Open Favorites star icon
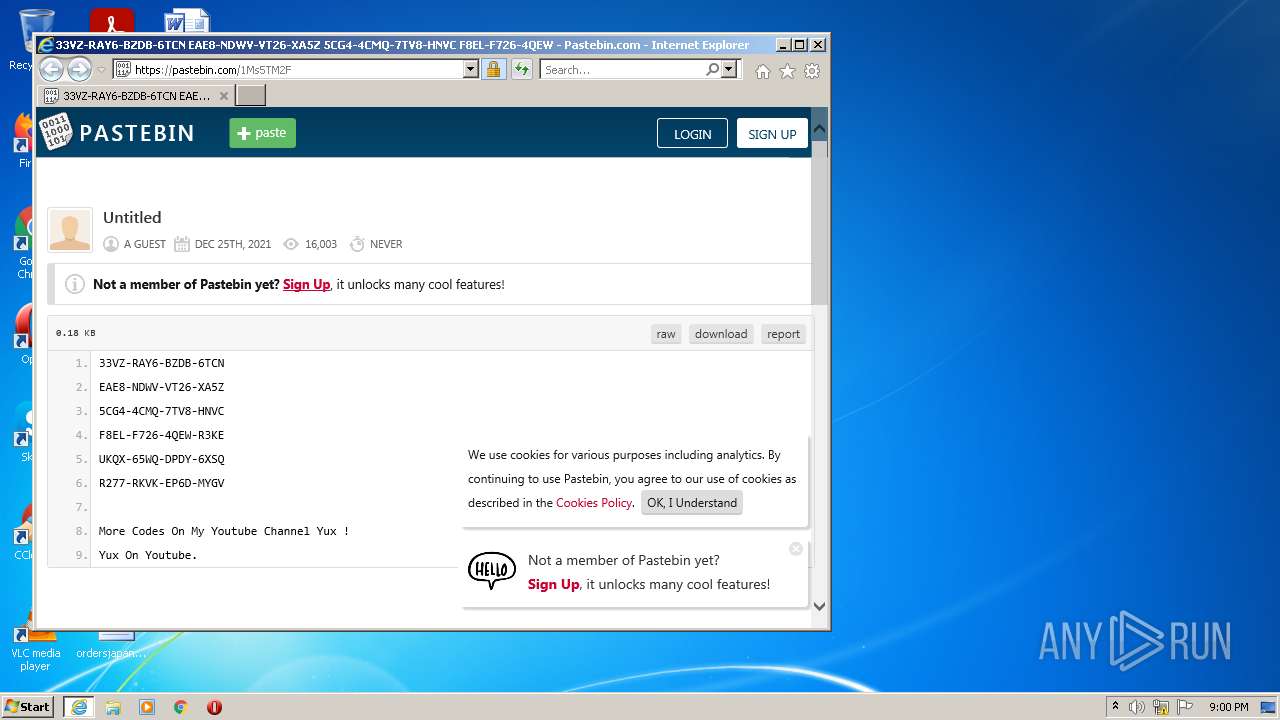This screenshot has width=1280, height=720. pyautogui.click(x=787, y=71)
